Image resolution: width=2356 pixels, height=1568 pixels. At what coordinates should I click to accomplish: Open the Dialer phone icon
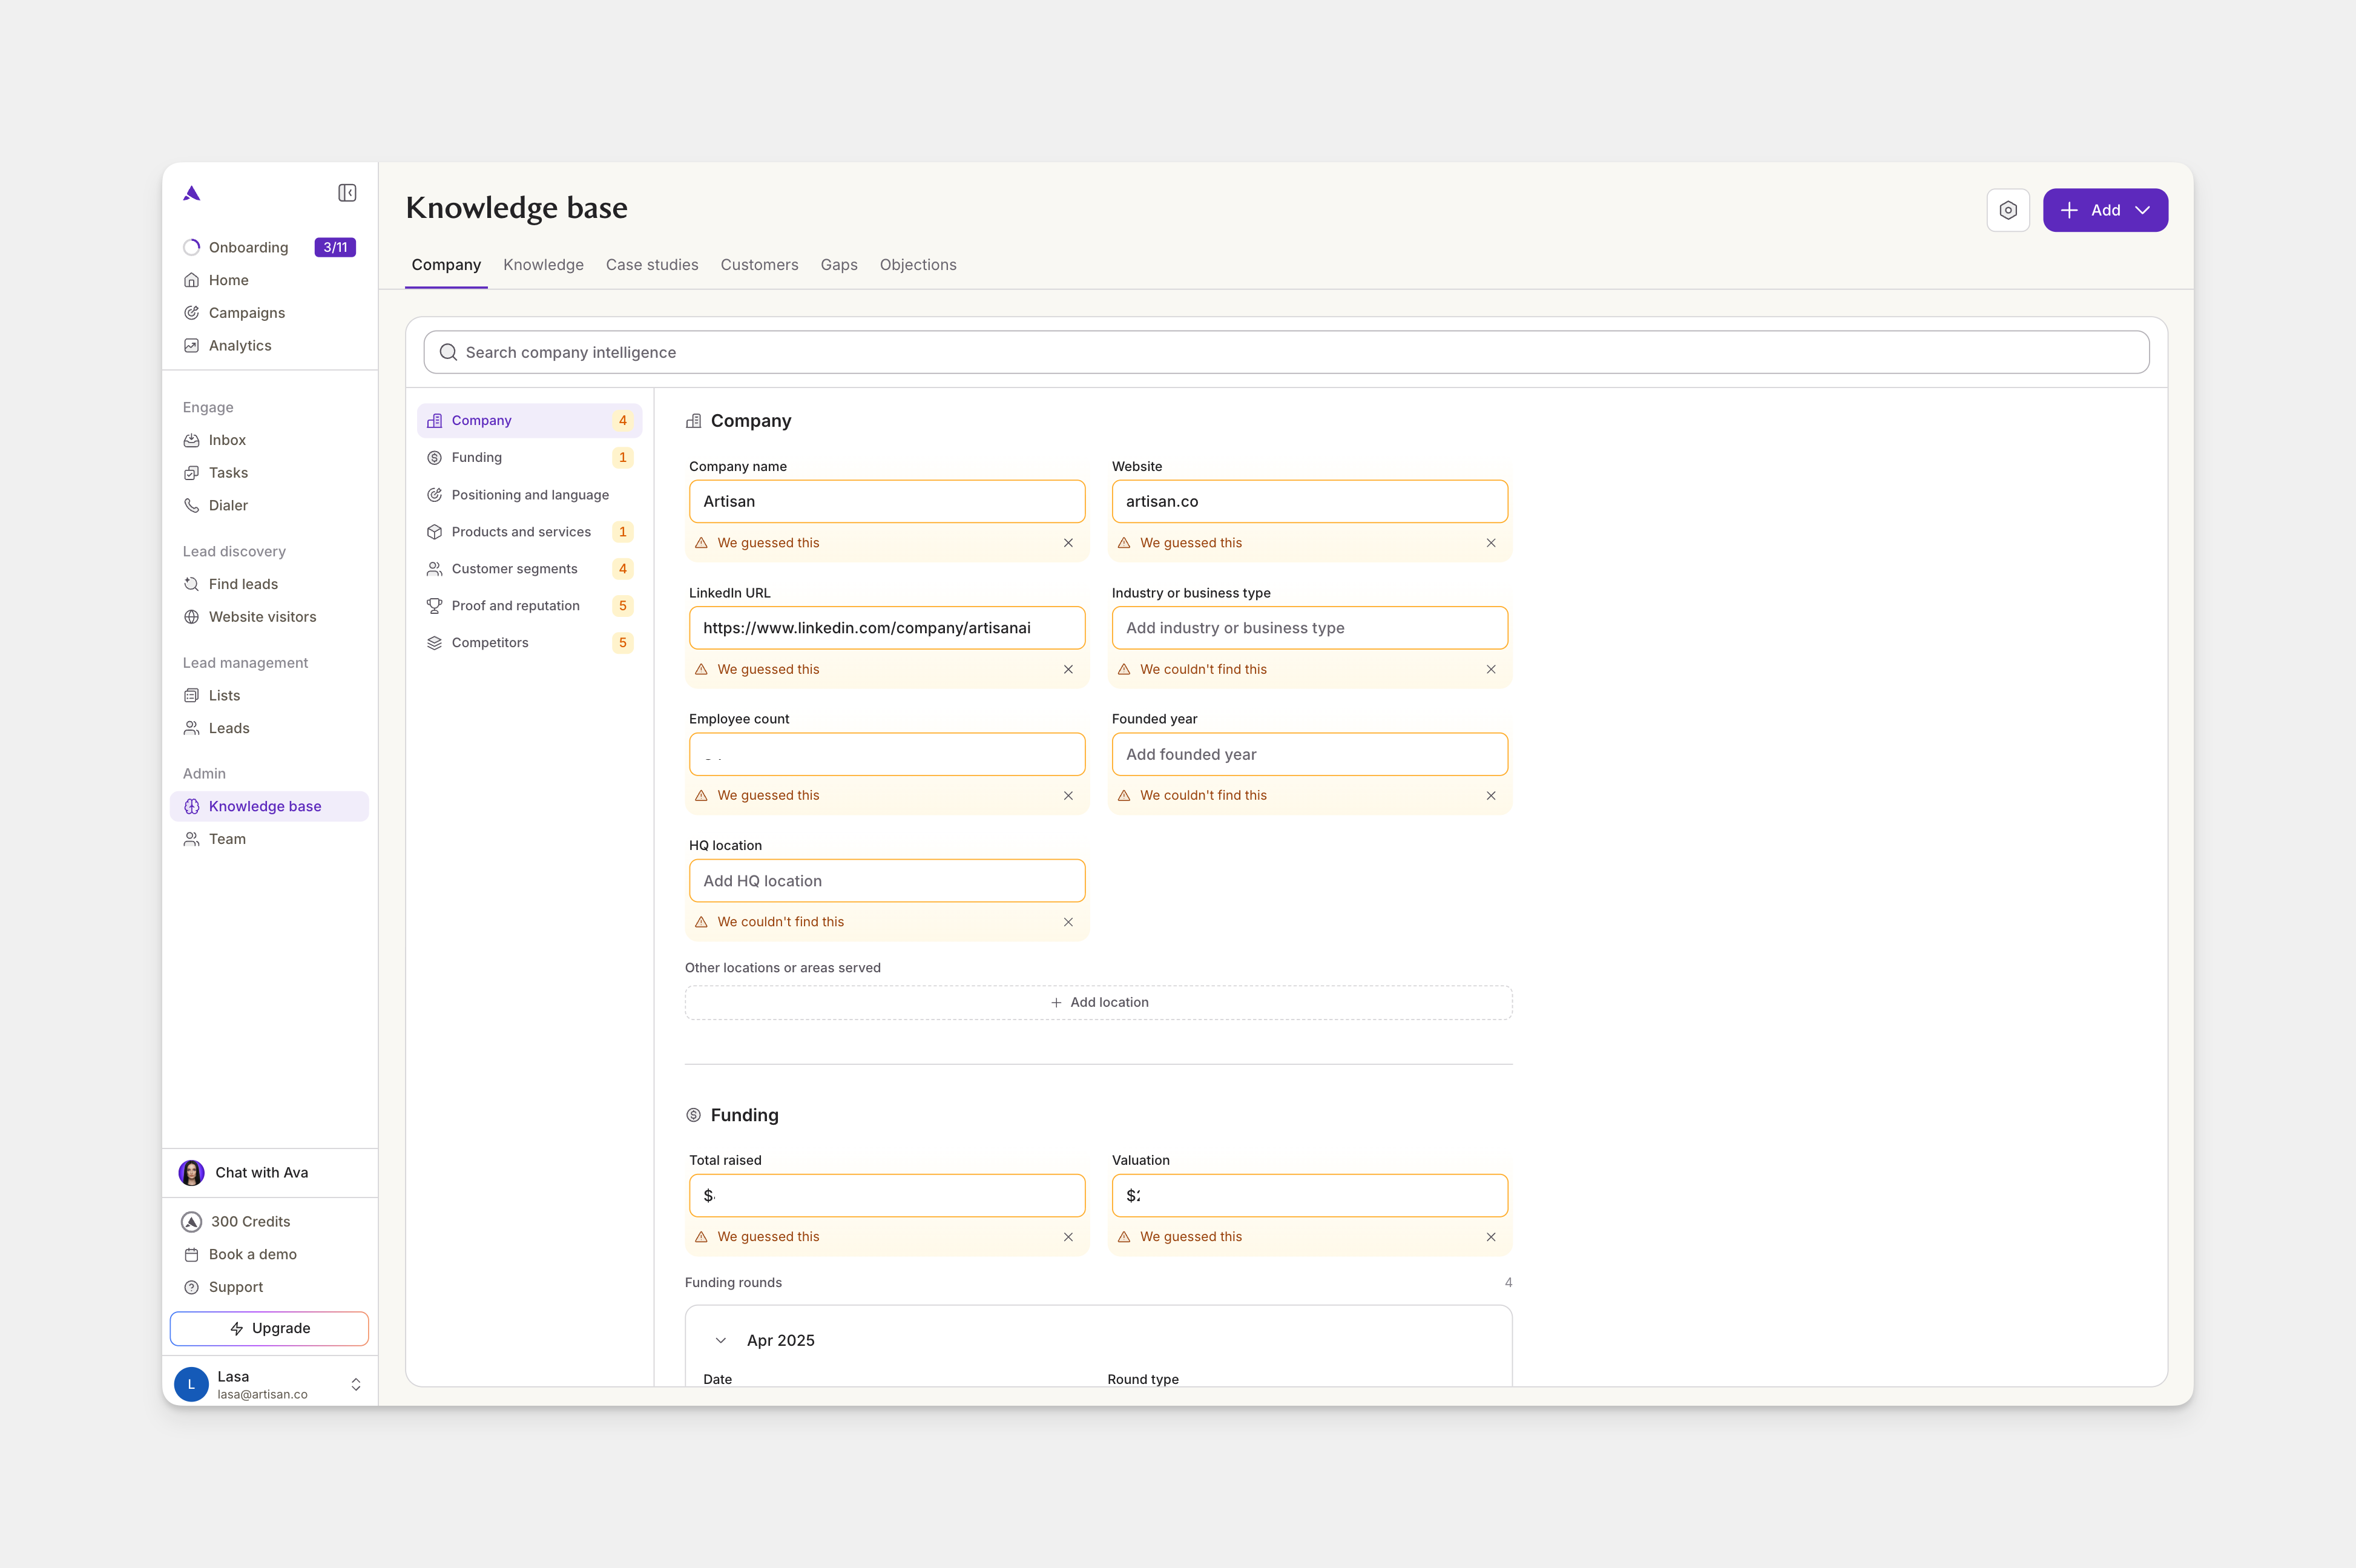click(x=192, y=505)
